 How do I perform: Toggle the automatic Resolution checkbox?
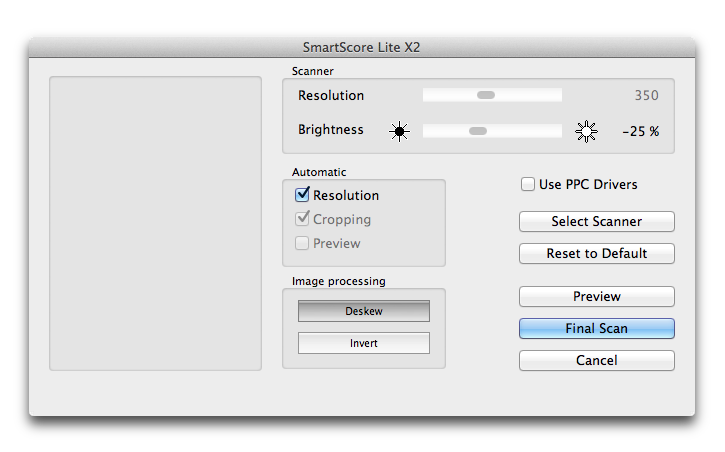click(x=303, y=195)
